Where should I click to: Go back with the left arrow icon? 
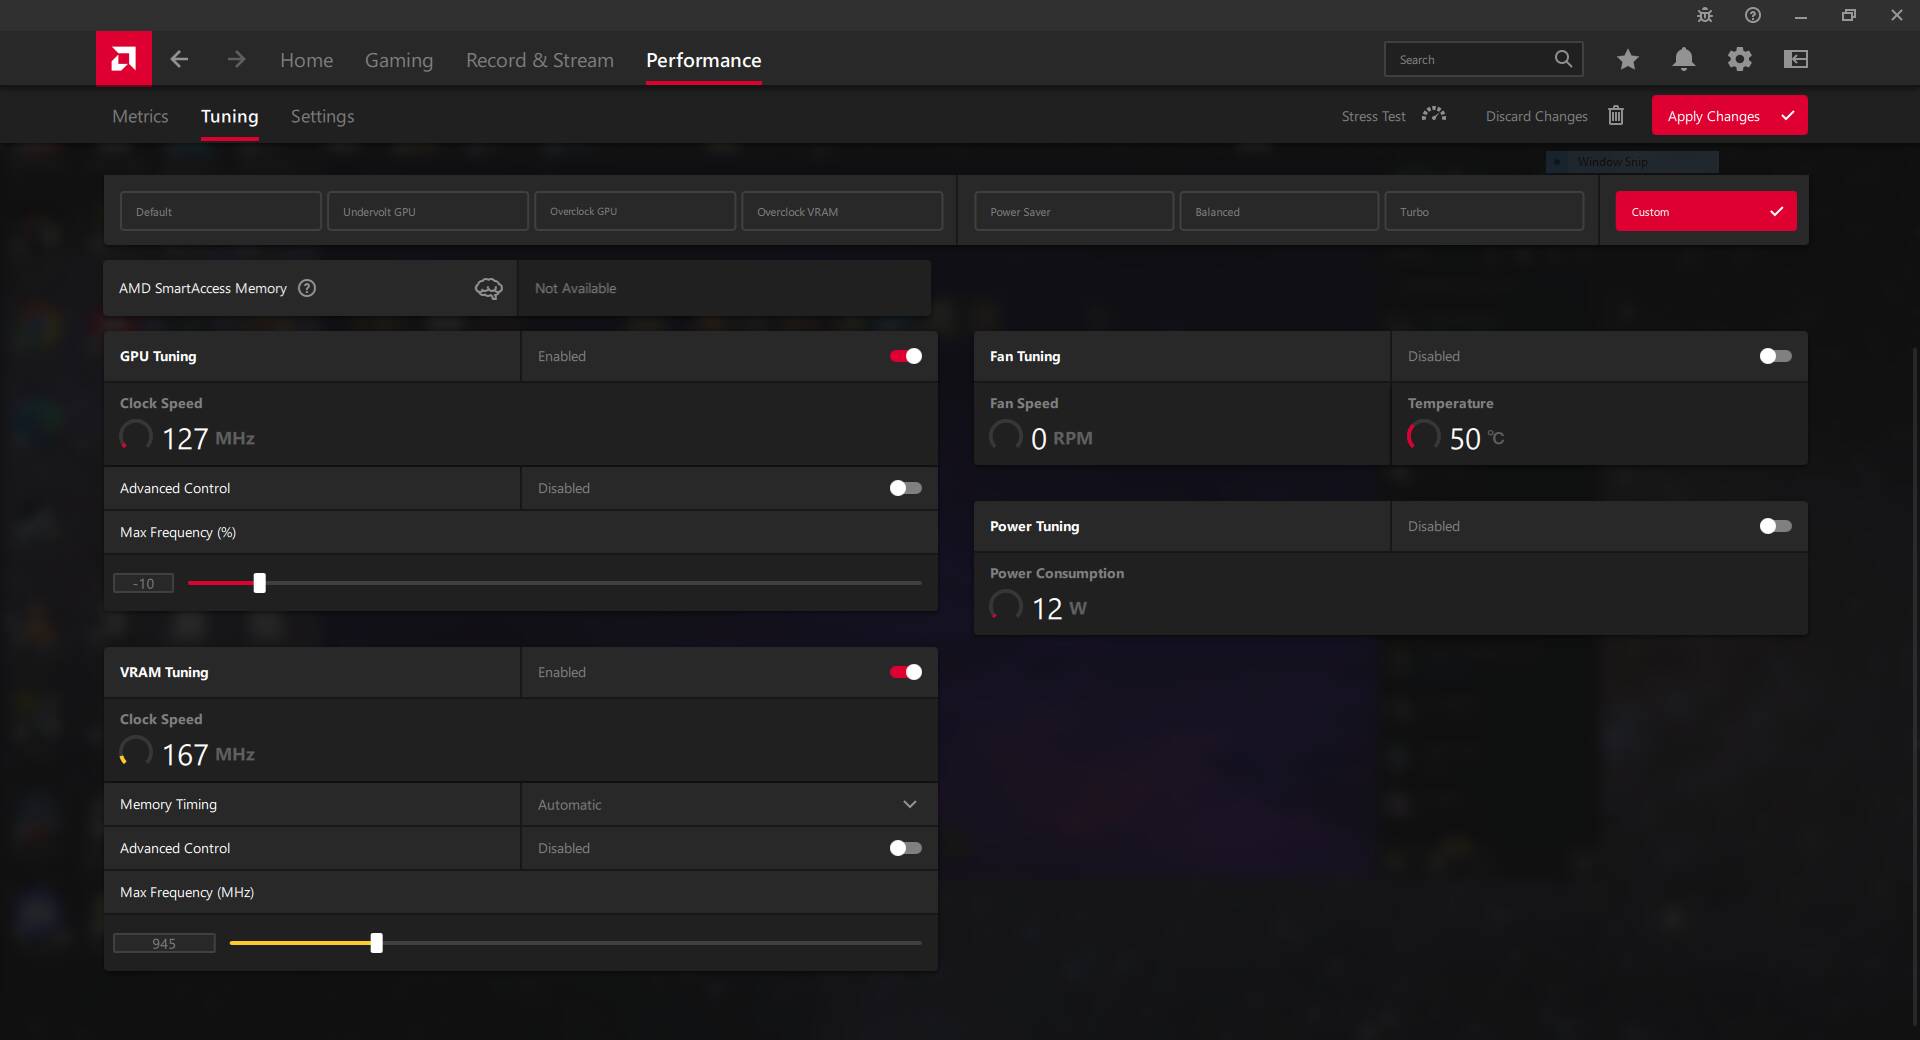[x=179, y=60]
